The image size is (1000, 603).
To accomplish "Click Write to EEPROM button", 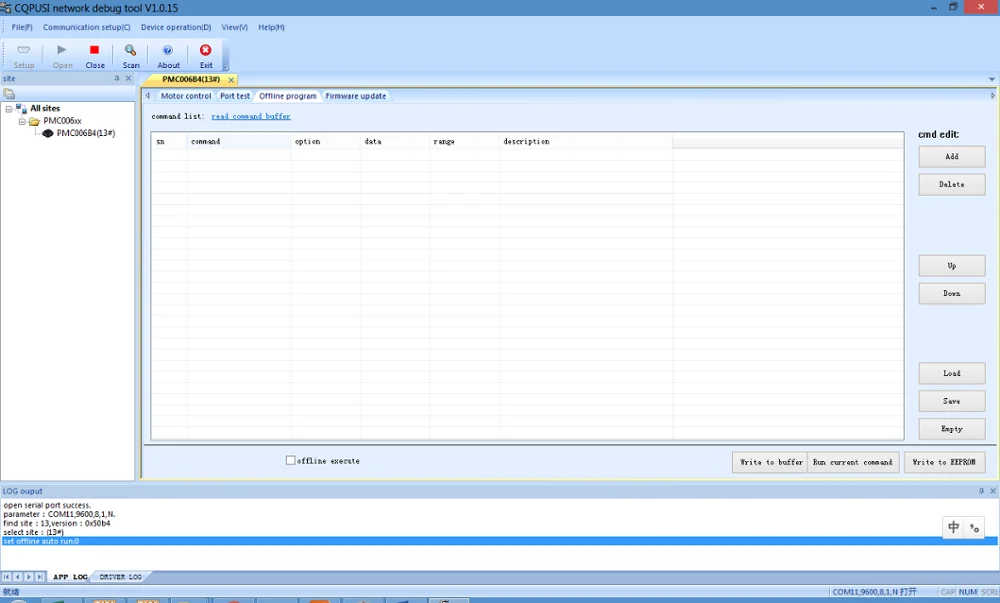I will (x=944, y=462).
